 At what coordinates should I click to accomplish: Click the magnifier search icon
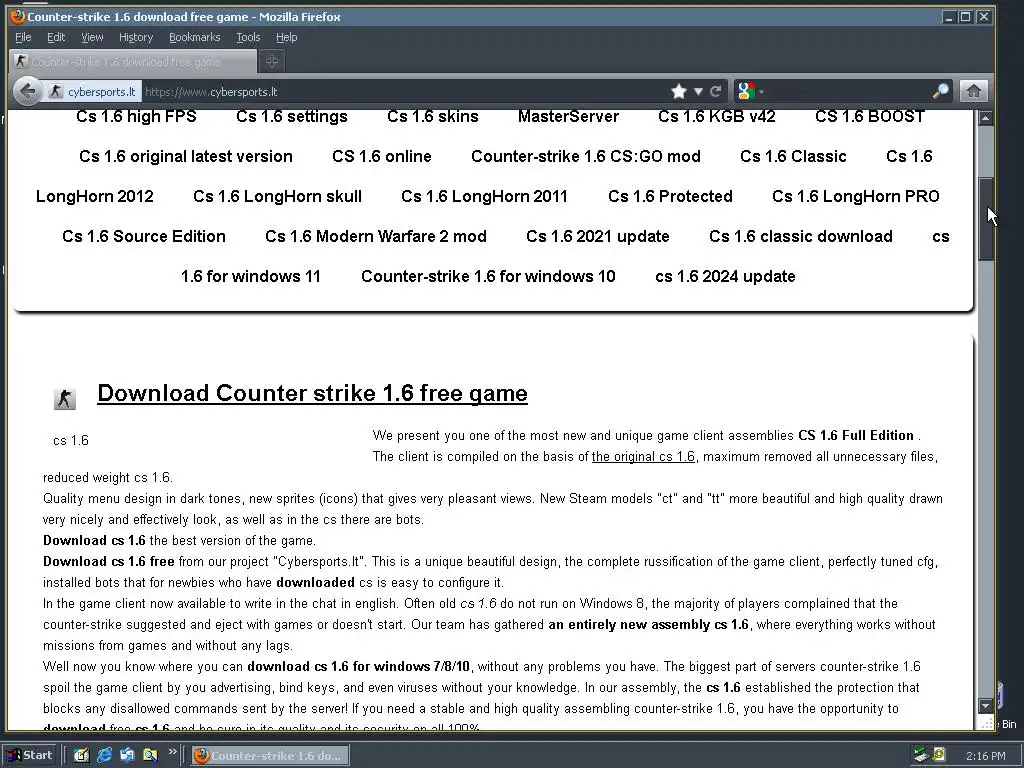tap(940, 91)
